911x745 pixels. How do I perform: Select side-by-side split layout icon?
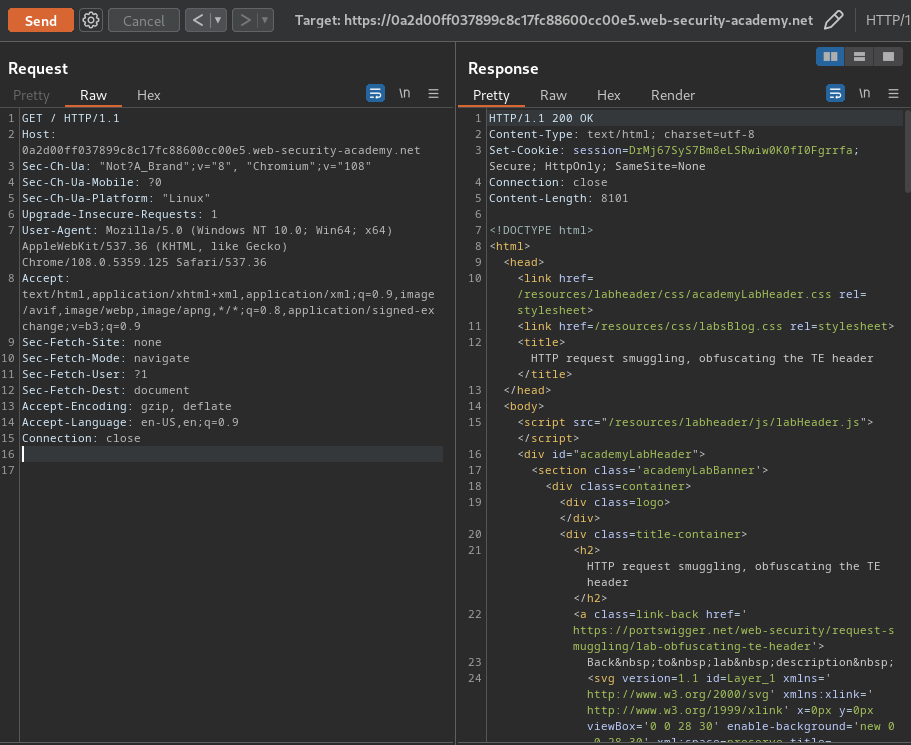click(830, 56)
